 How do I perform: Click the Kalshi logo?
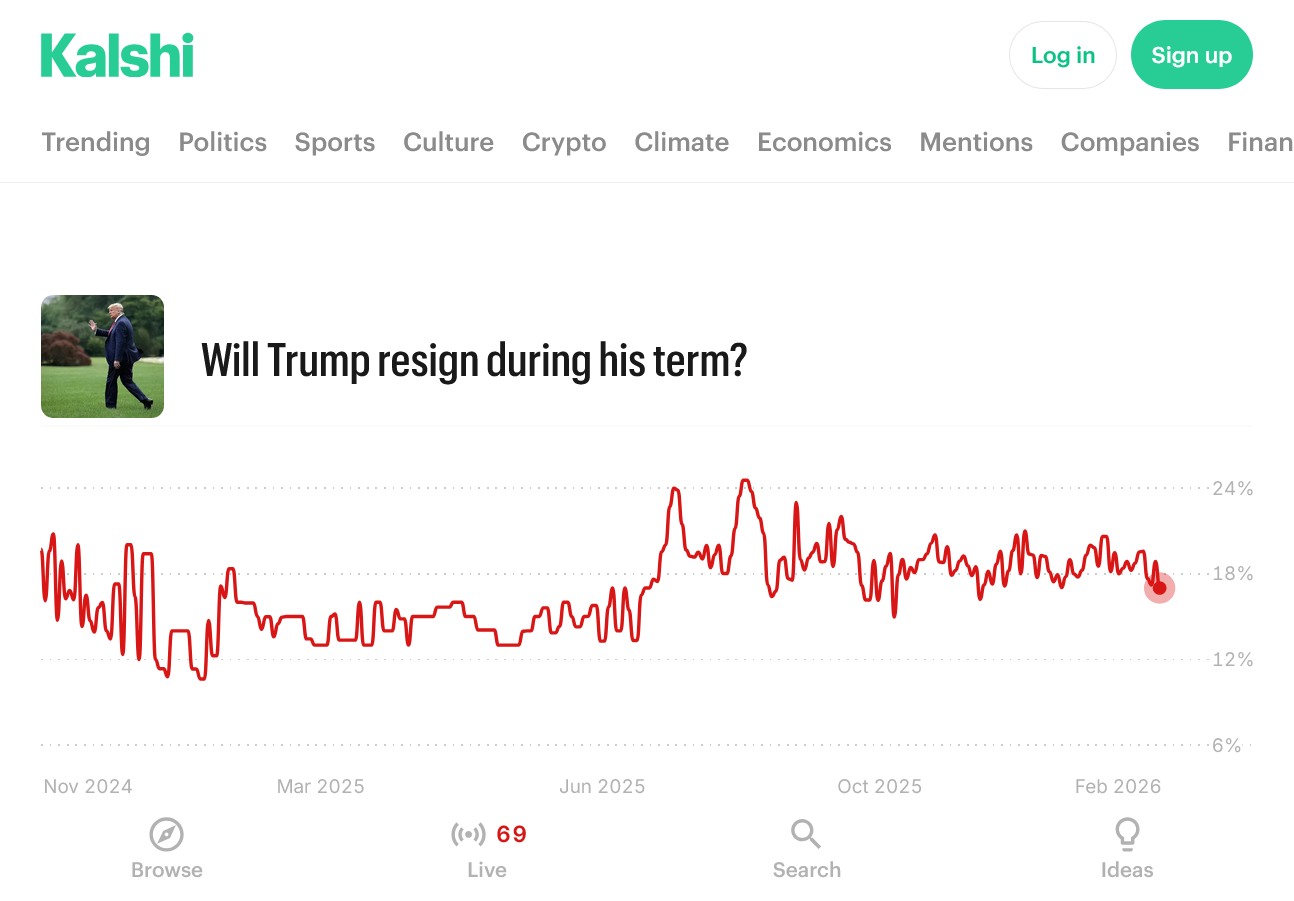(117, 55)
